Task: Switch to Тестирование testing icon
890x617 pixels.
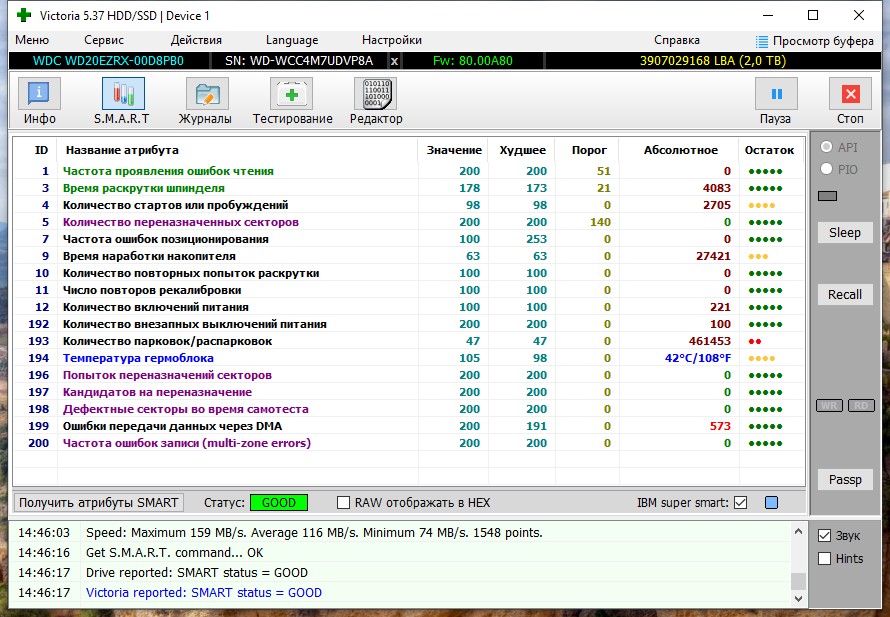Action: click(291, 93)
